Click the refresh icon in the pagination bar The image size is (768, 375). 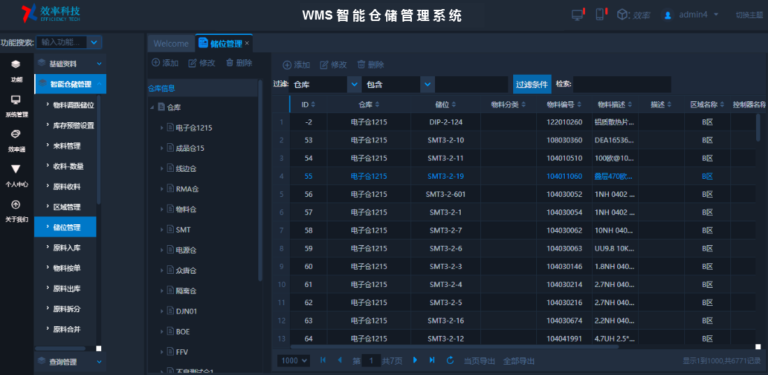coord(450,360)
